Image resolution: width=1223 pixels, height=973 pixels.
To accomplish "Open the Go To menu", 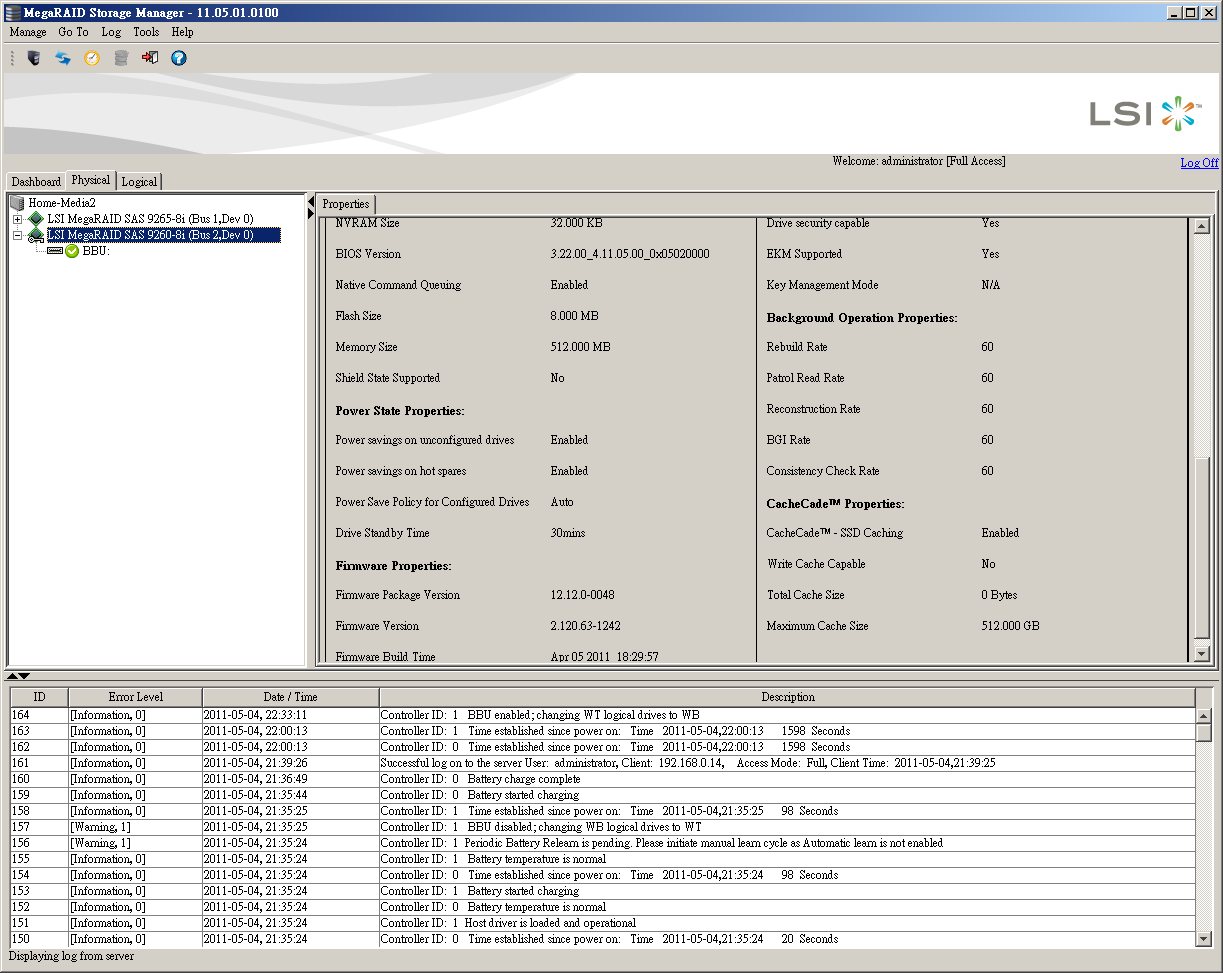I will [73, 32].
